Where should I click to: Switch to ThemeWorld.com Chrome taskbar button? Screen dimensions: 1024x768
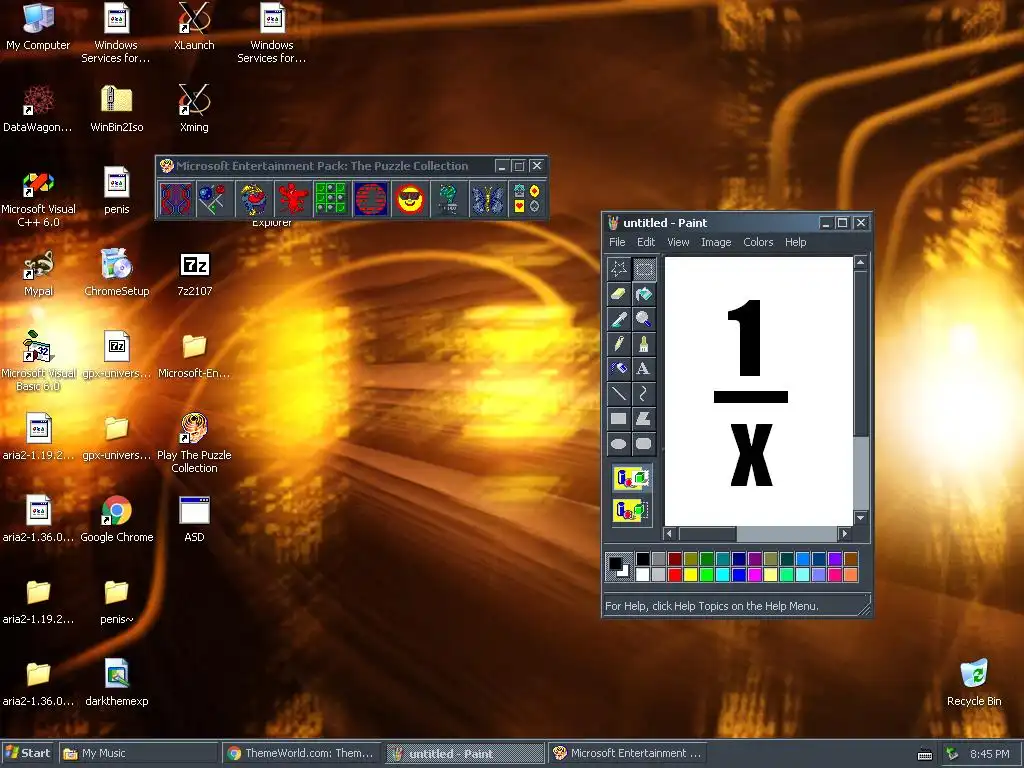pos(301,753)
